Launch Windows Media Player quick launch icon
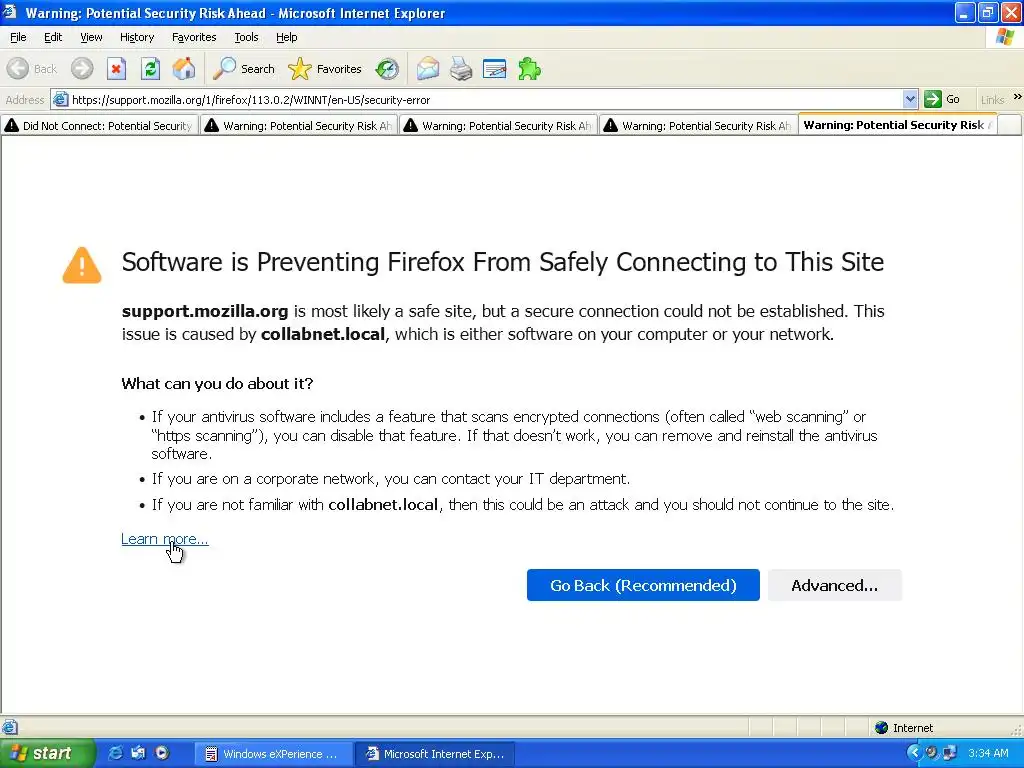This screenshot has height=768, width=1024. (162, 753)
